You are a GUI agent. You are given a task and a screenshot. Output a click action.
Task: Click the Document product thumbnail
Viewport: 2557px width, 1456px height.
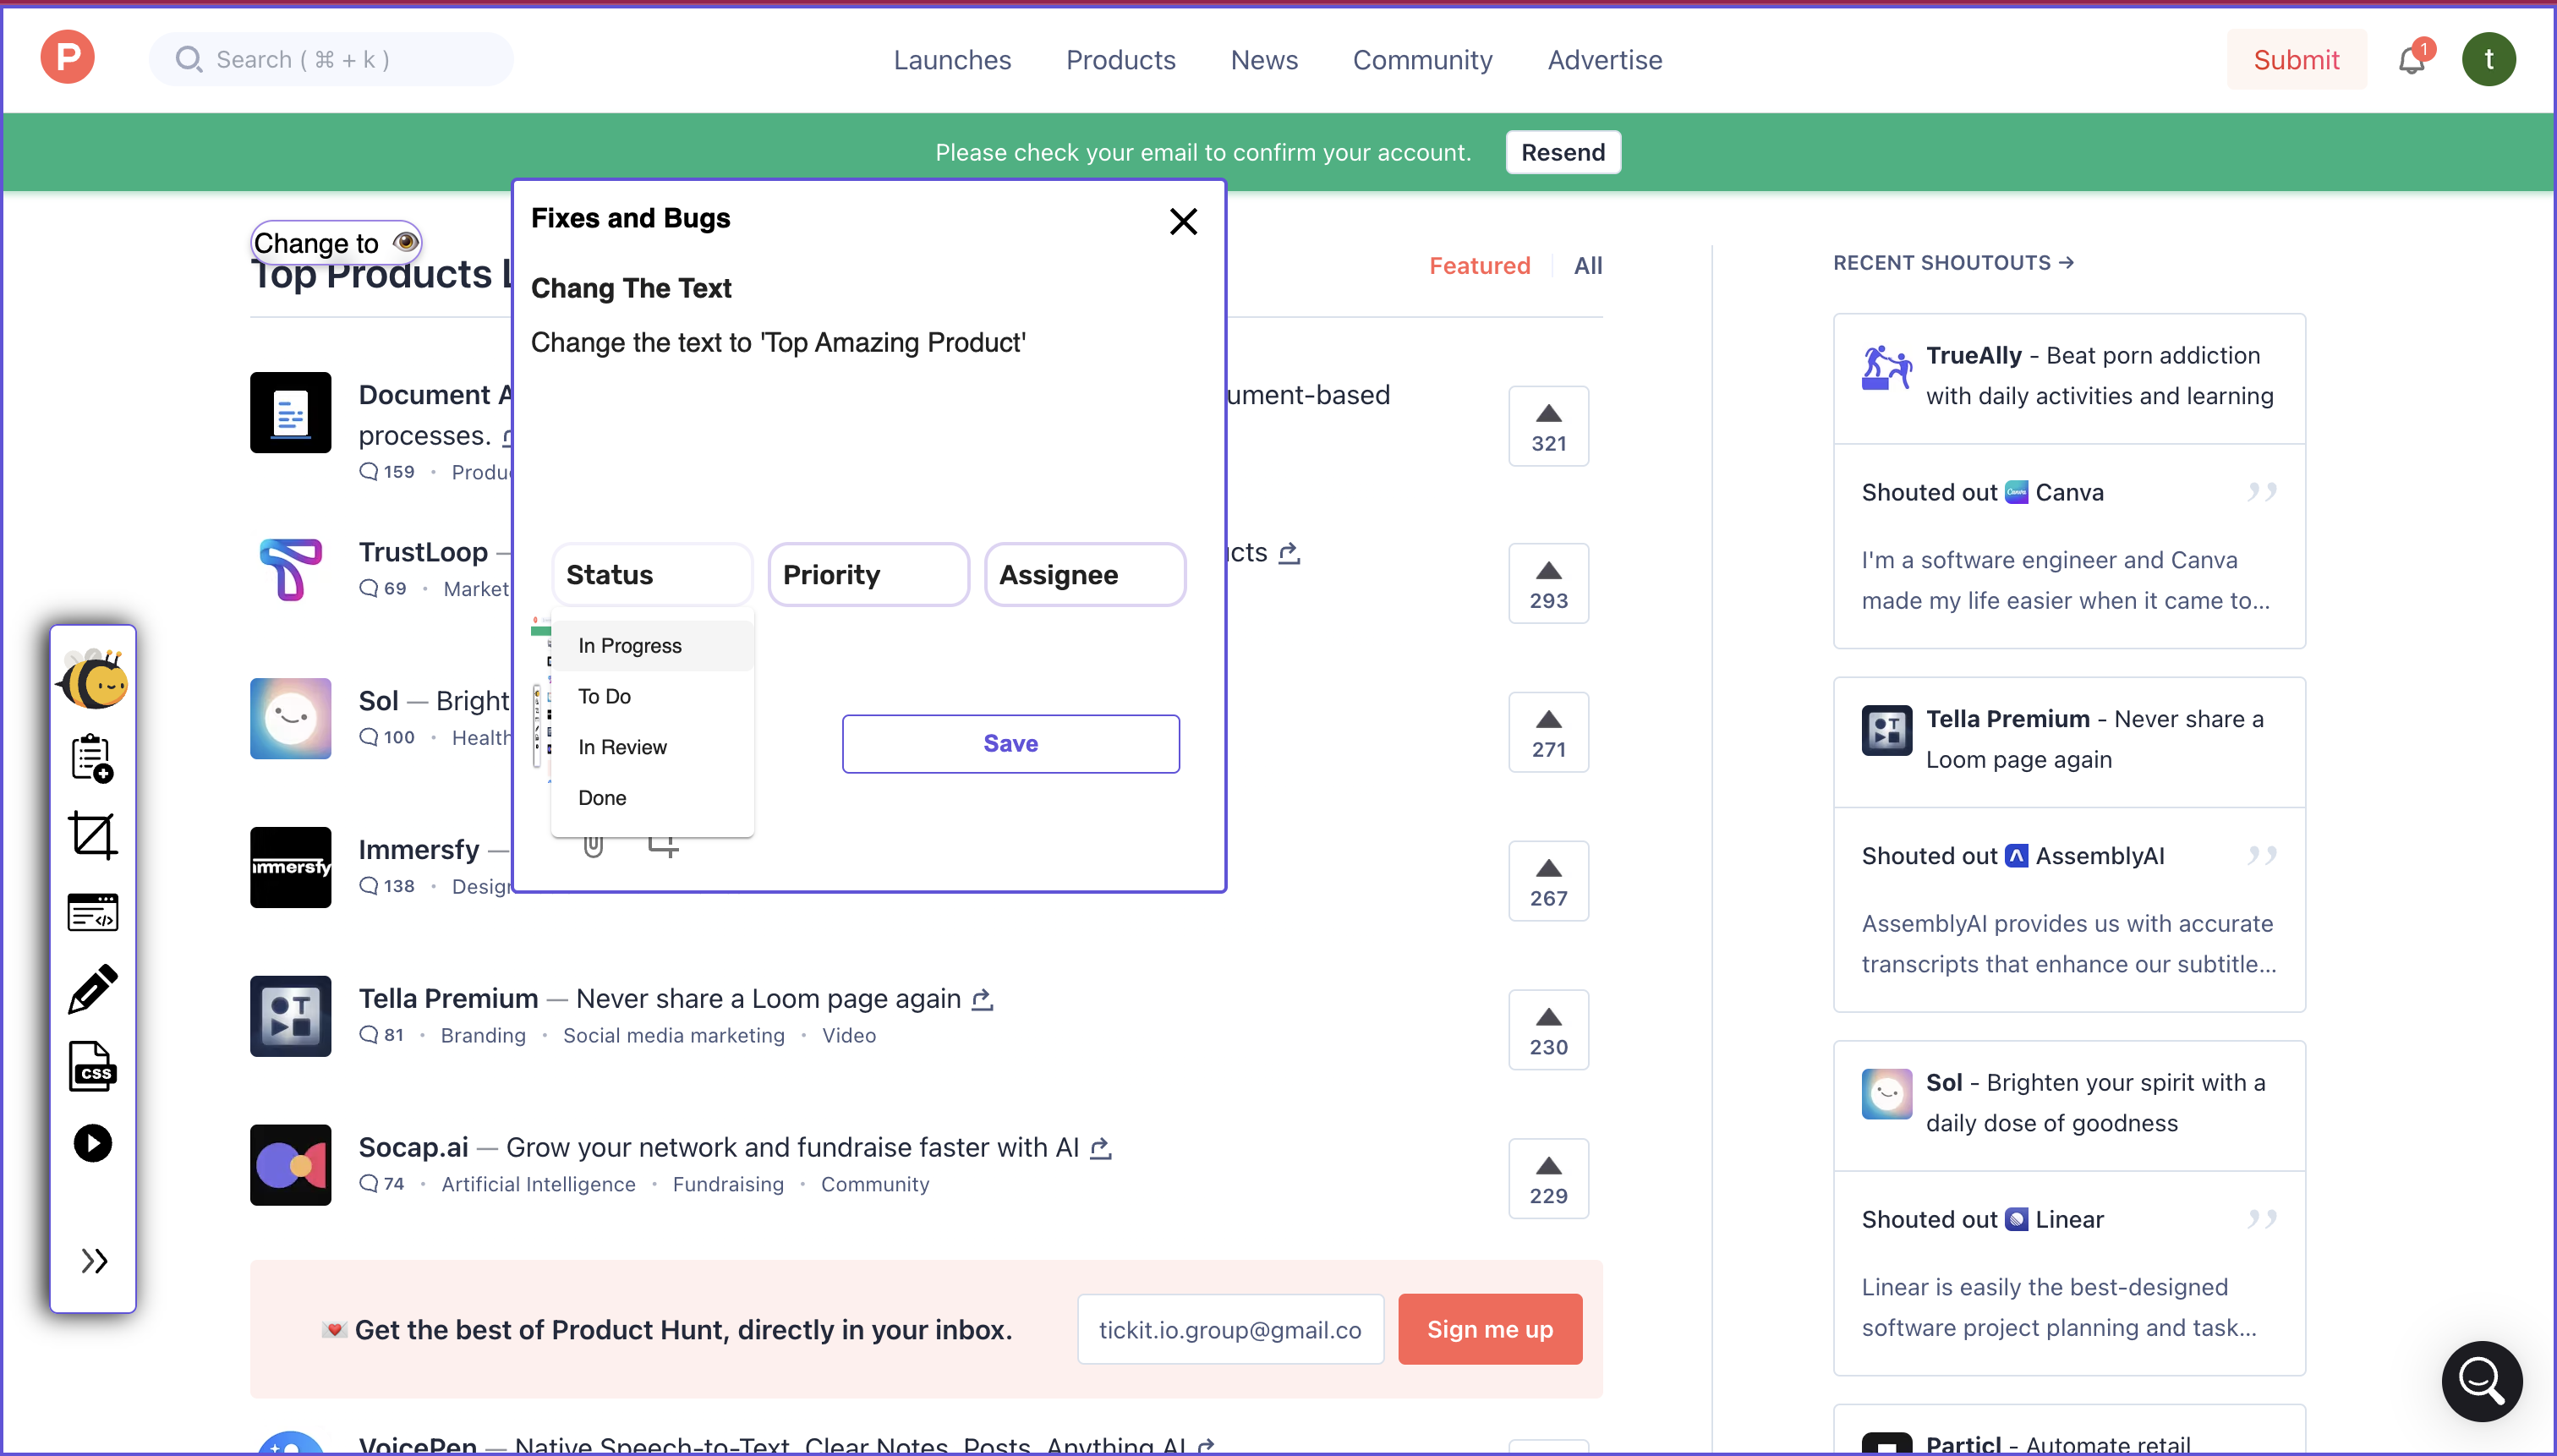coord(290,412)
